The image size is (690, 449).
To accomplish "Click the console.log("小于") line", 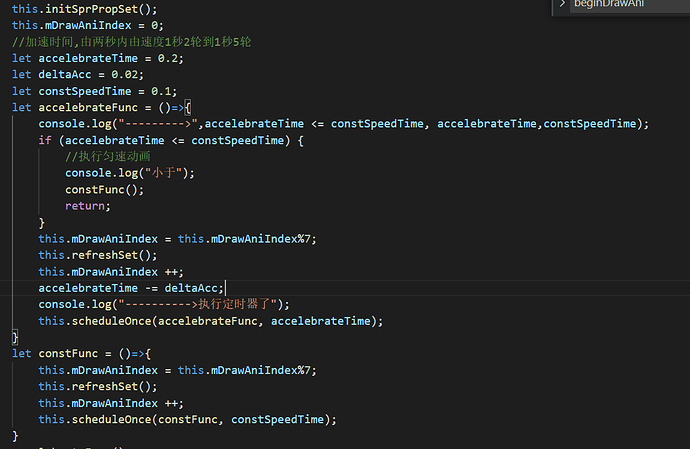I will 130,173.
